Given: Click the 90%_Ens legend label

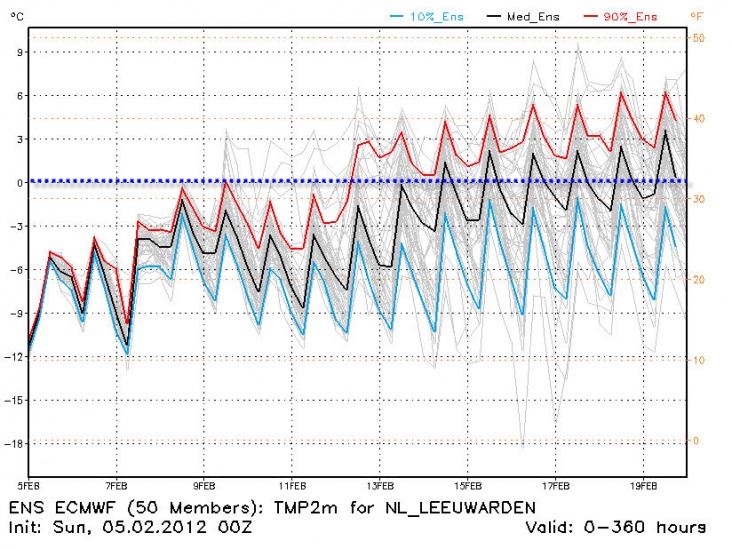Looking at the screenshot, I should click(x=630, y=17).
